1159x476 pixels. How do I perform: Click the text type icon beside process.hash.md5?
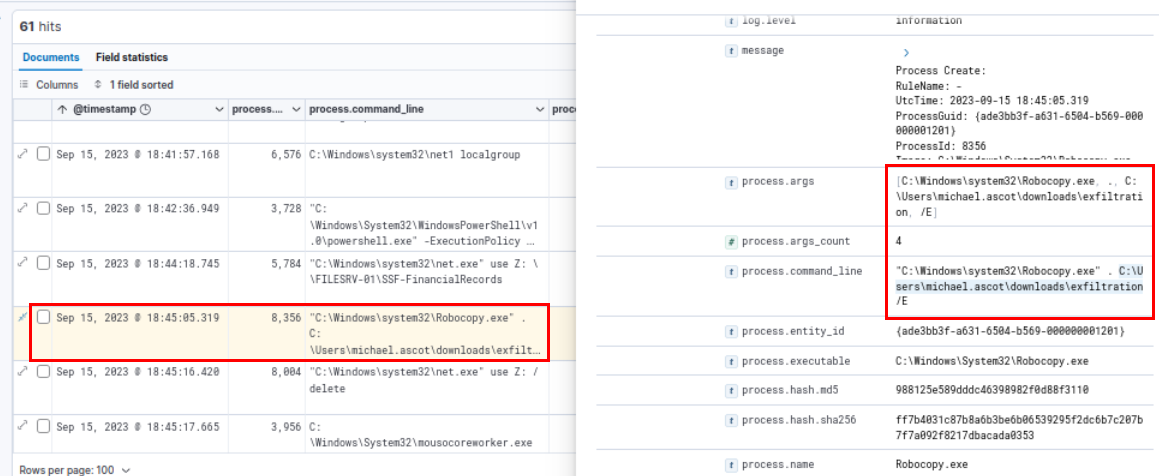coord(731,390)
